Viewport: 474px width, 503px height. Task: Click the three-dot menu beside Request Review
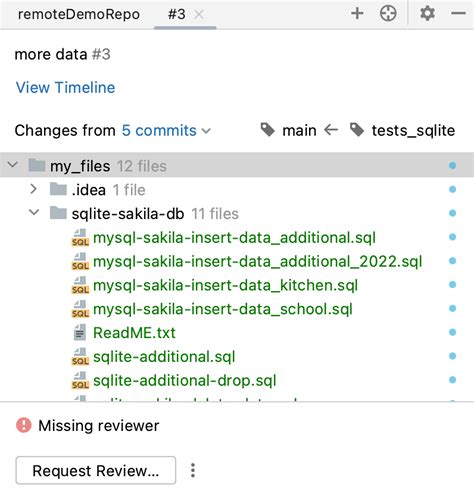pos(193,470)
